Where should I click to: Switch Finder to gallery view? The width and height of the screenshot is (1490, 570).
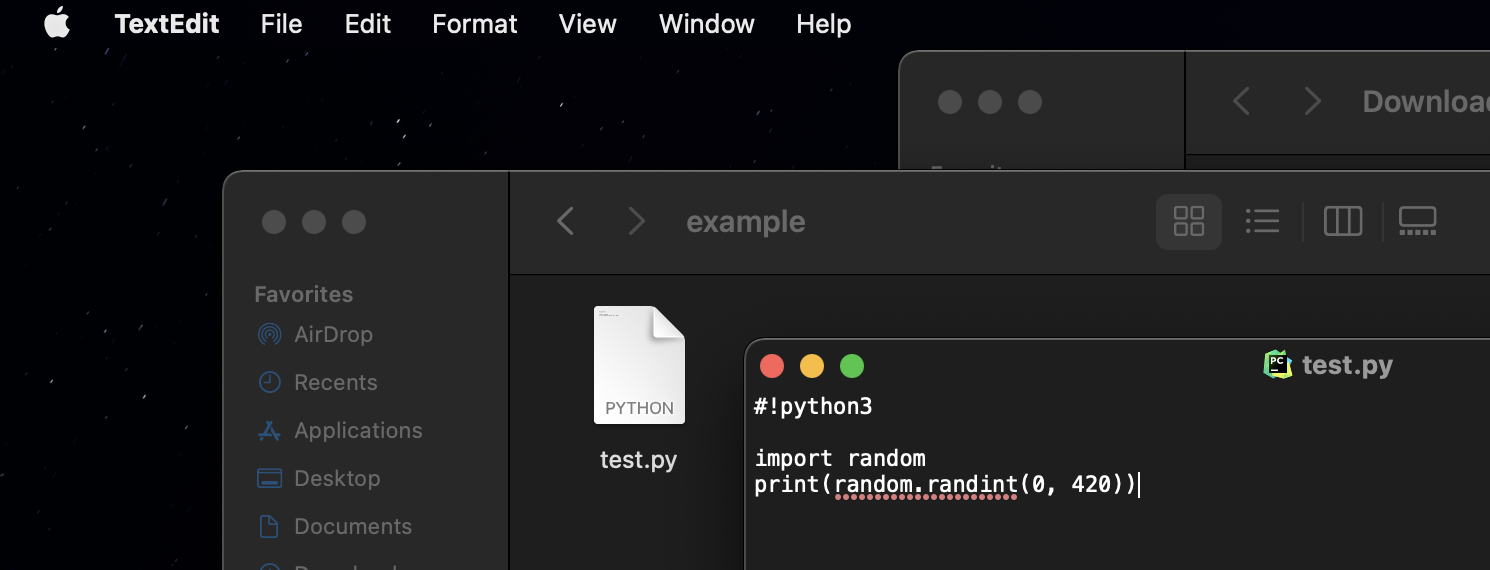1417,221
